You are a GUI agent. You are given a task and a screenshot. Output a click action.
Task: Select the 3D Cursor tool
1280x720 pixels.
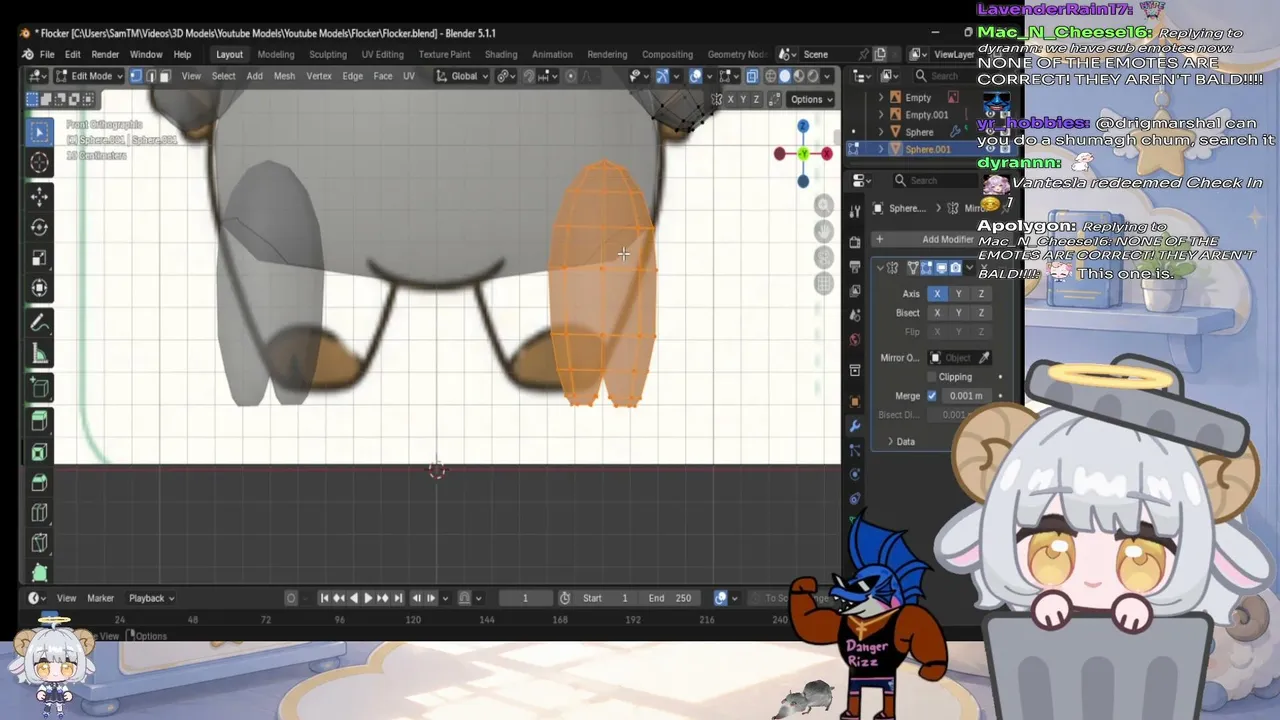pos(40,162)
